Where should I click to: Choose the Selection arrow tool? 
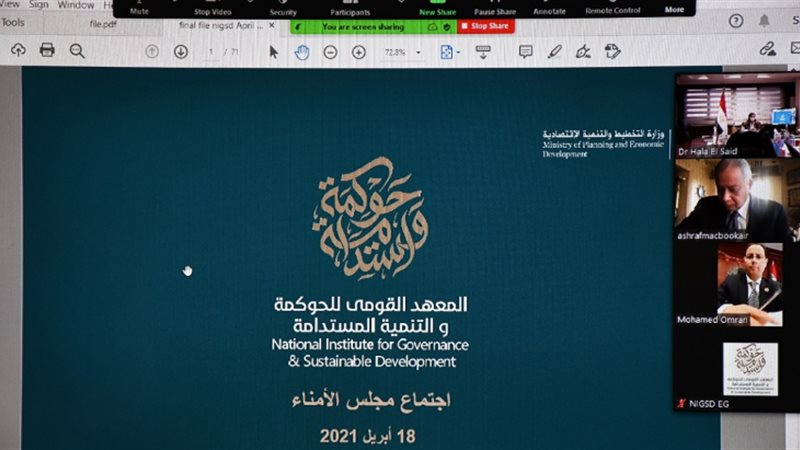tap(274, 52)
